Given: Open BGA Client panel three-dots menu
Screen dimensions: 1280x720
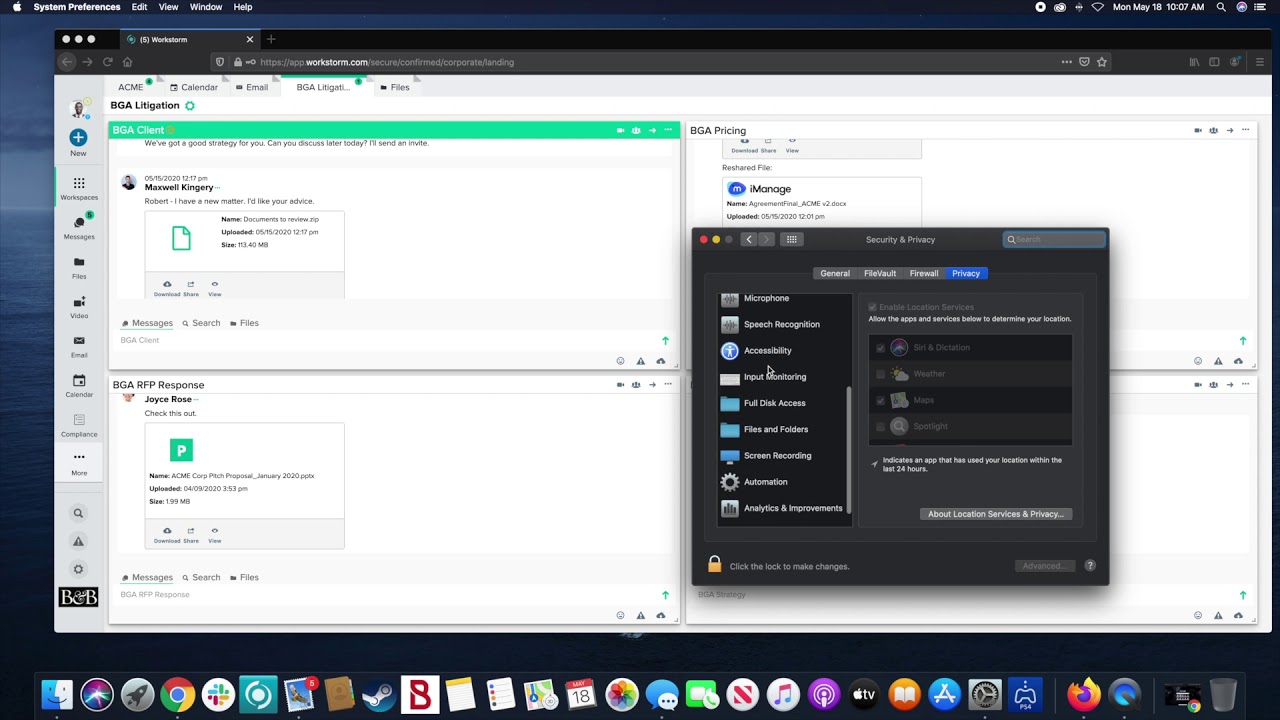Looking at the screenshot, I should pos(668,130).
